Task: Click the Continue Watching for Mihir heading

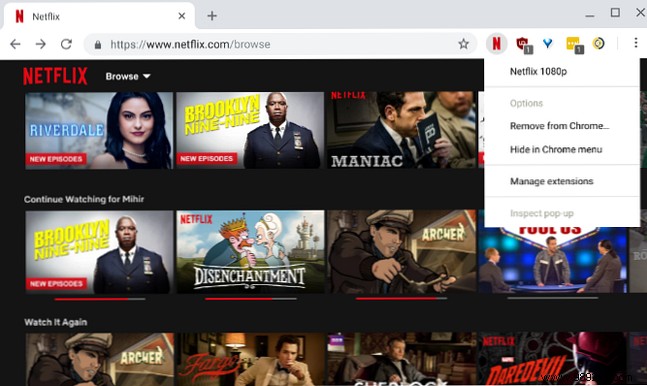Action: click(x=84, y=199)
